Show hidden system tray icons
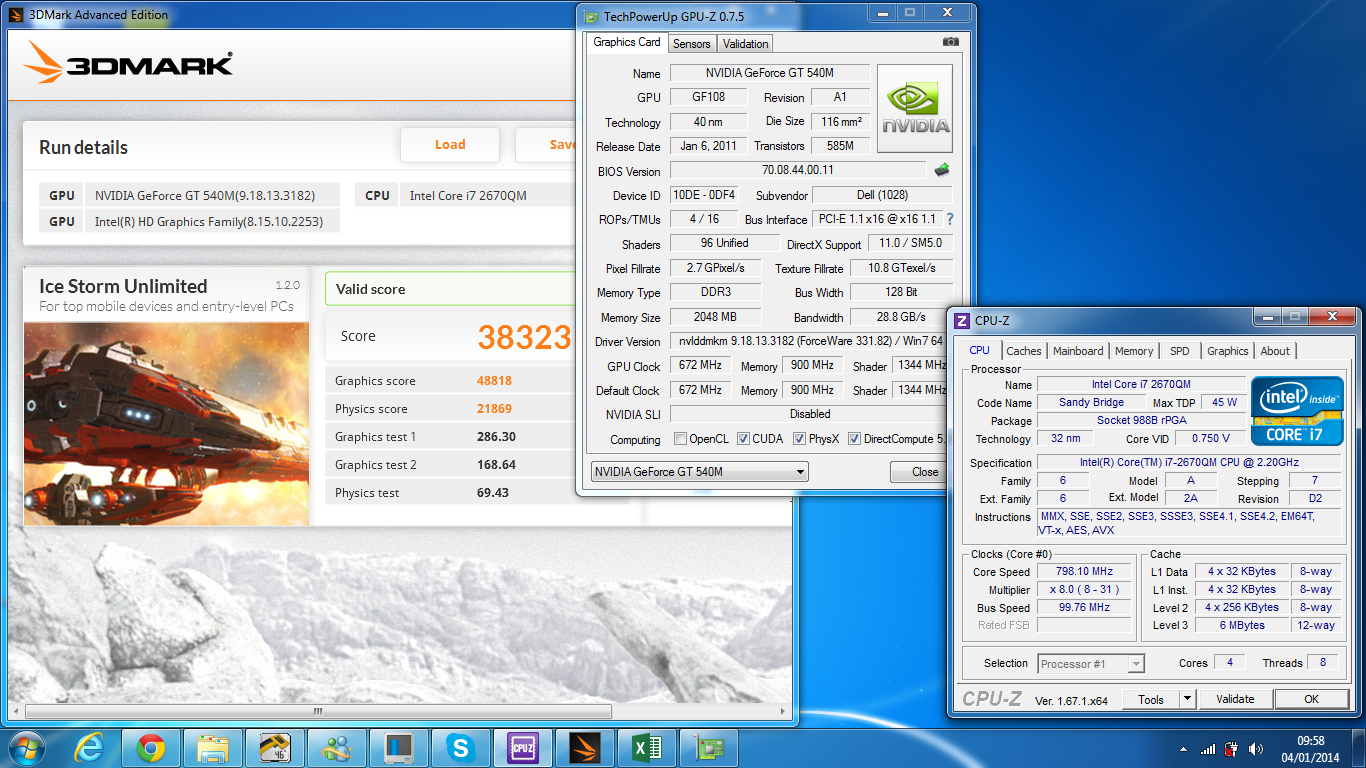The height and width of the screenshot is (768, 1366). [1185, 749]
